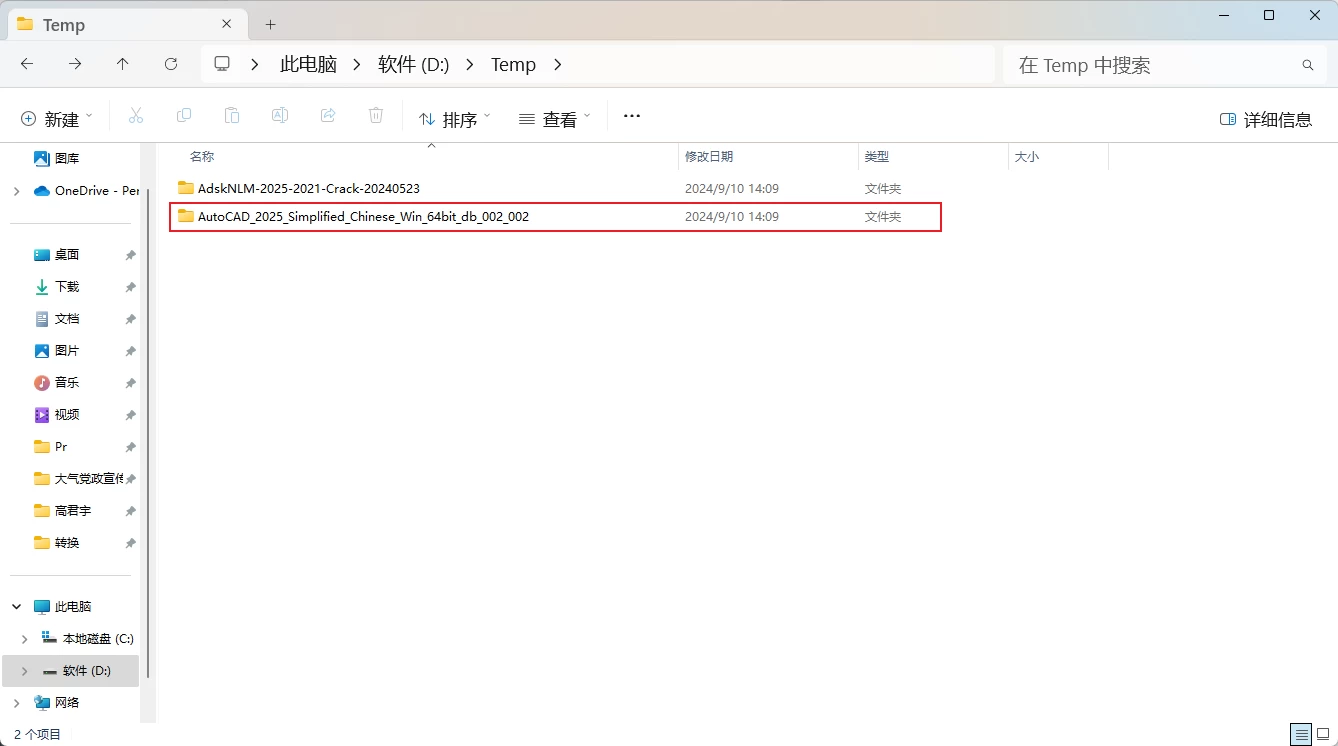The width and height of the screenshot is (1338, 746).
Task: Click the Delete trash icon
Action: (376, 116)
